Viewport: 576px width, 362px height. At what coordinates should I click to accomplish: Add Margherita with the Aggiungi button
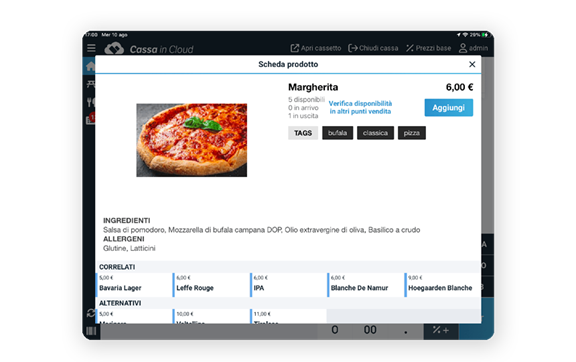coord(449,108)
